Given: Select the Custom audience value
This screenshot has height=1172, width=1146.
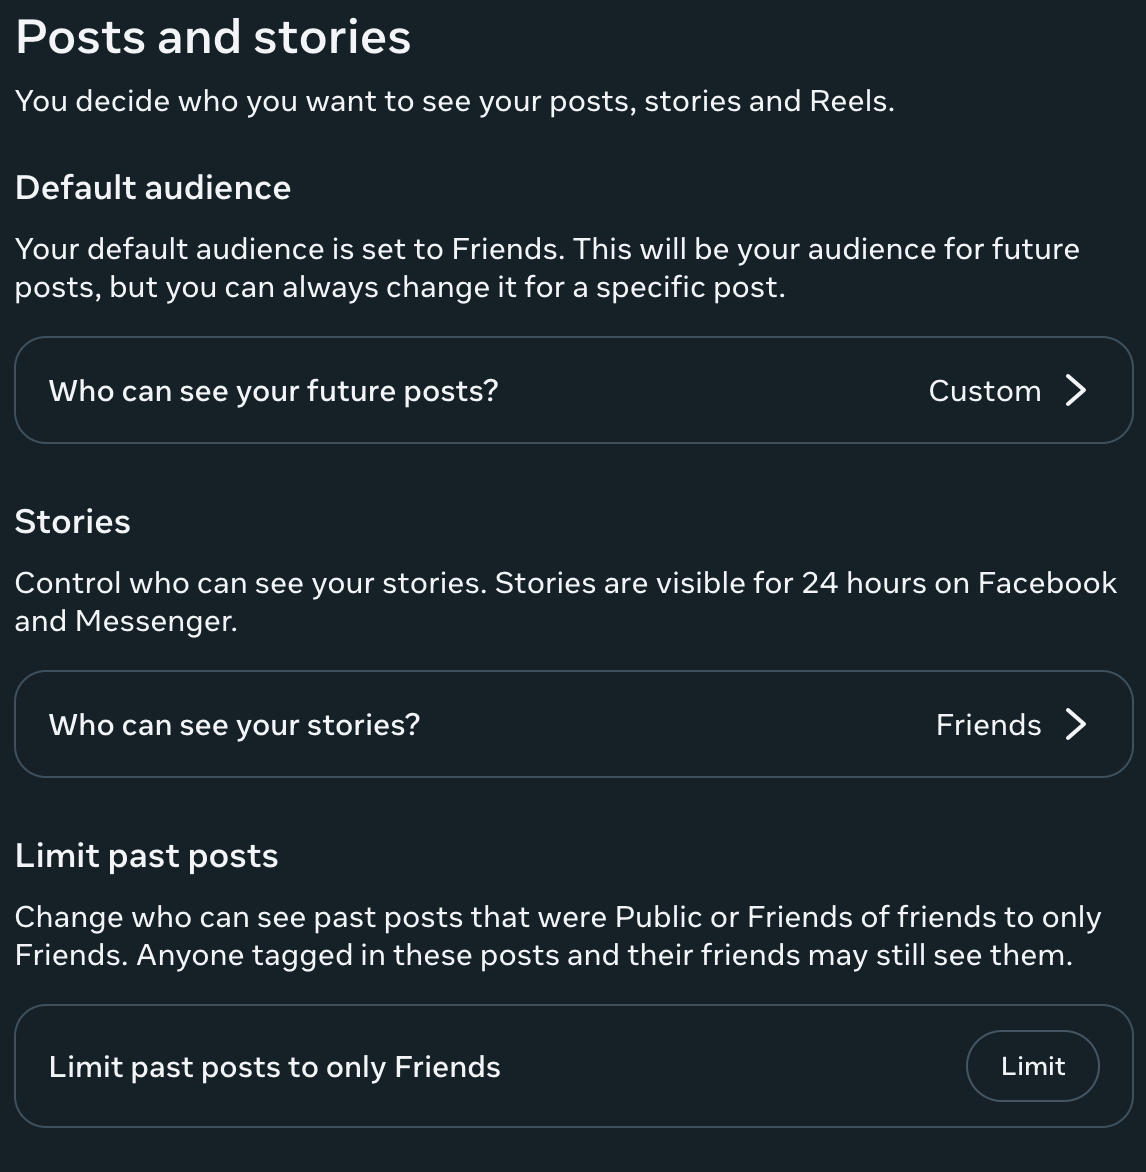Looking at the screenshot, I should point(984,390).
